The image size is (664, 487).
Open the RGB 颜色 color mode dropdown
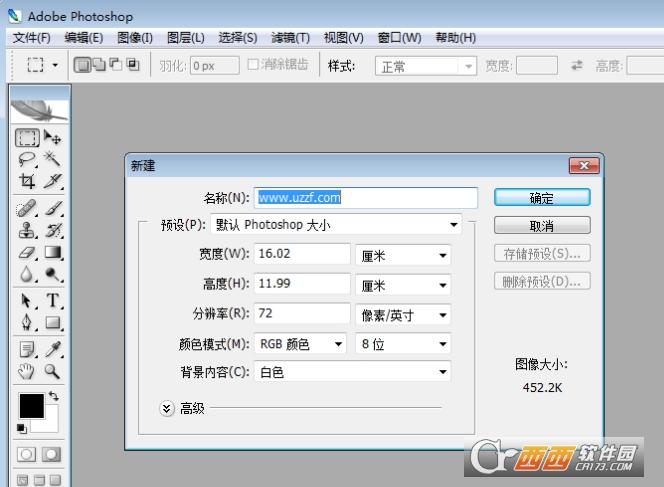[x=300, y=344]
